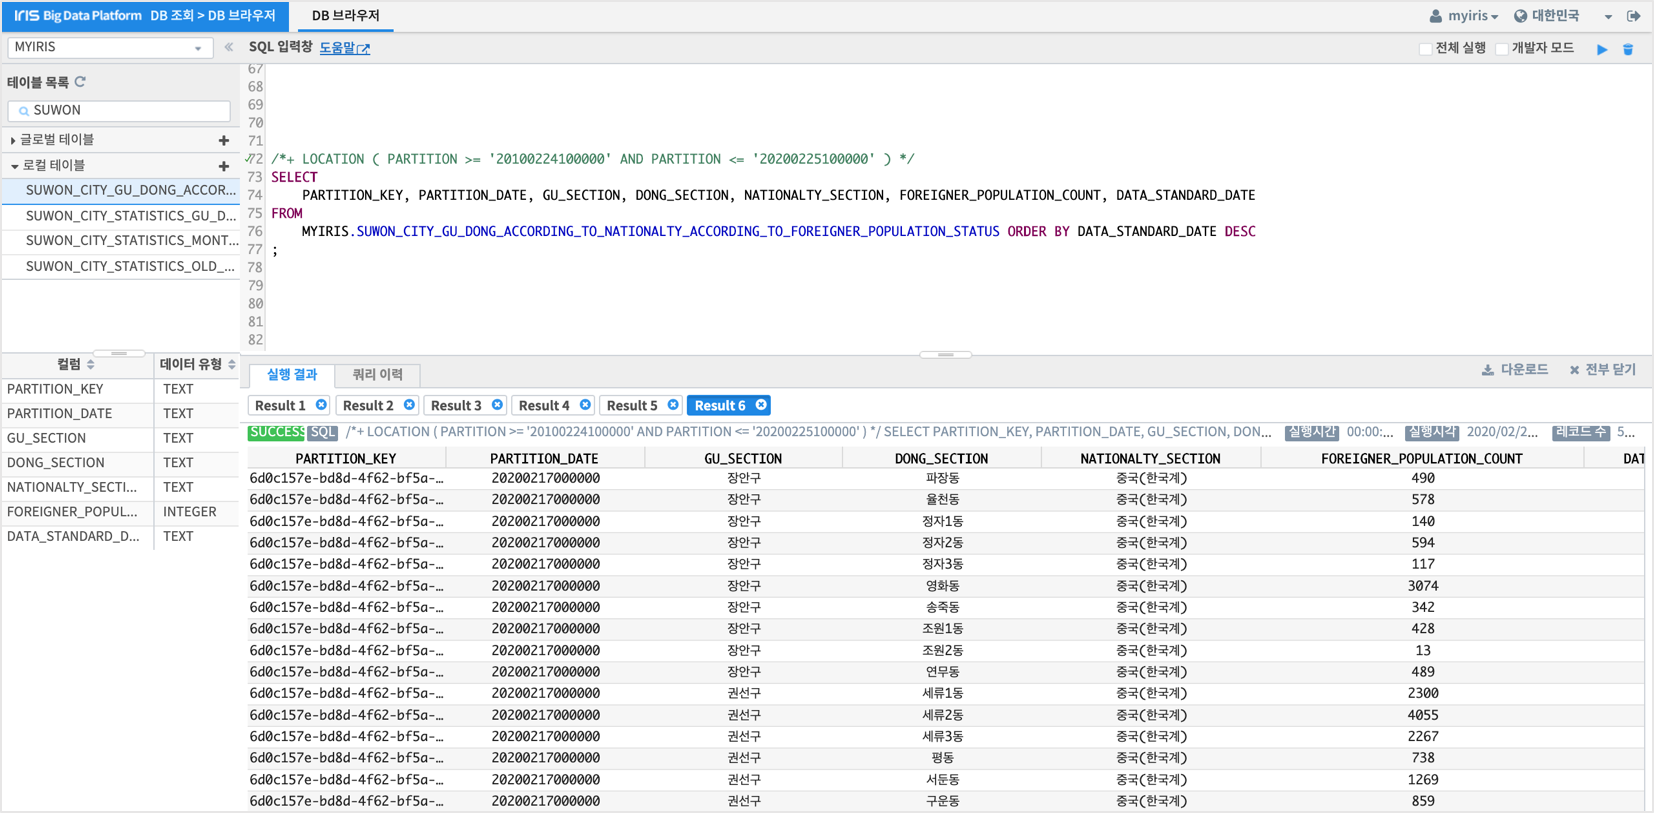Viewport: 1654px width, 813px height.
Task: Click the IRIS Big Data Platform logo
Action: 78,16
